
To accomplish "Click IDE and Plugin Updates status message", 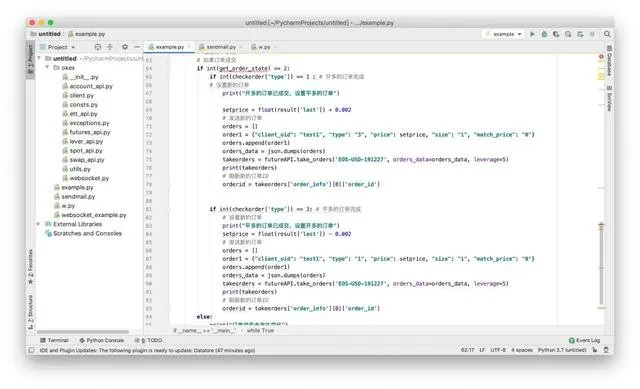I will pos(147,350).
